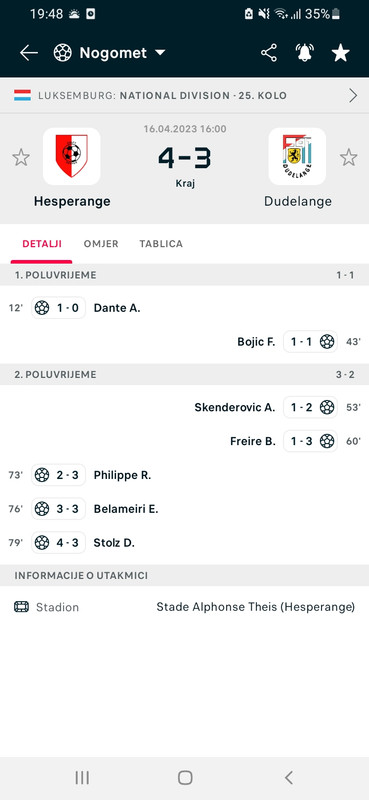Tap the Android home button
369x800 pixels.
tap(185, 778)
